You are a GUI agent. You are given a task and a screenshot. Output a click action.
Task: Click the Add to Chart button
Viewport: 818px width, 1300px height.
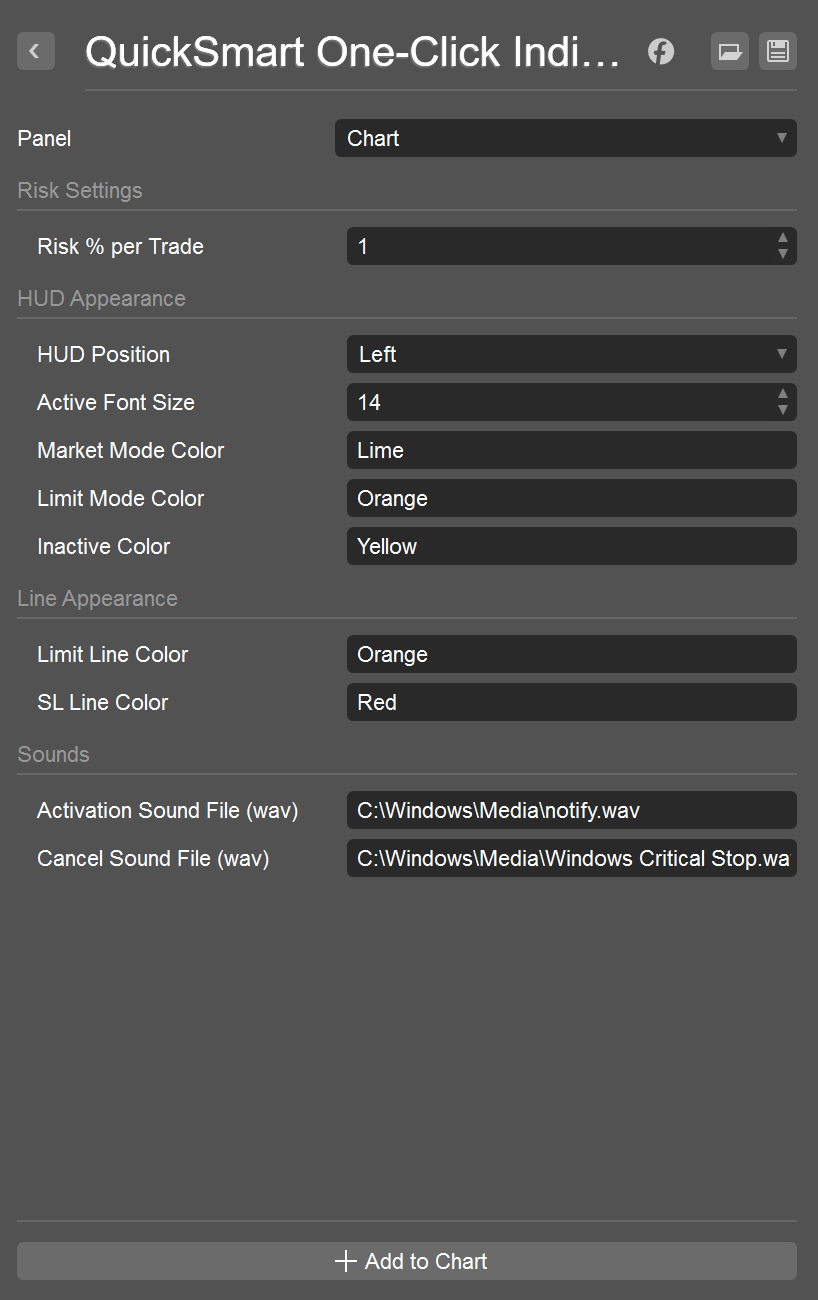(409, 1261)
